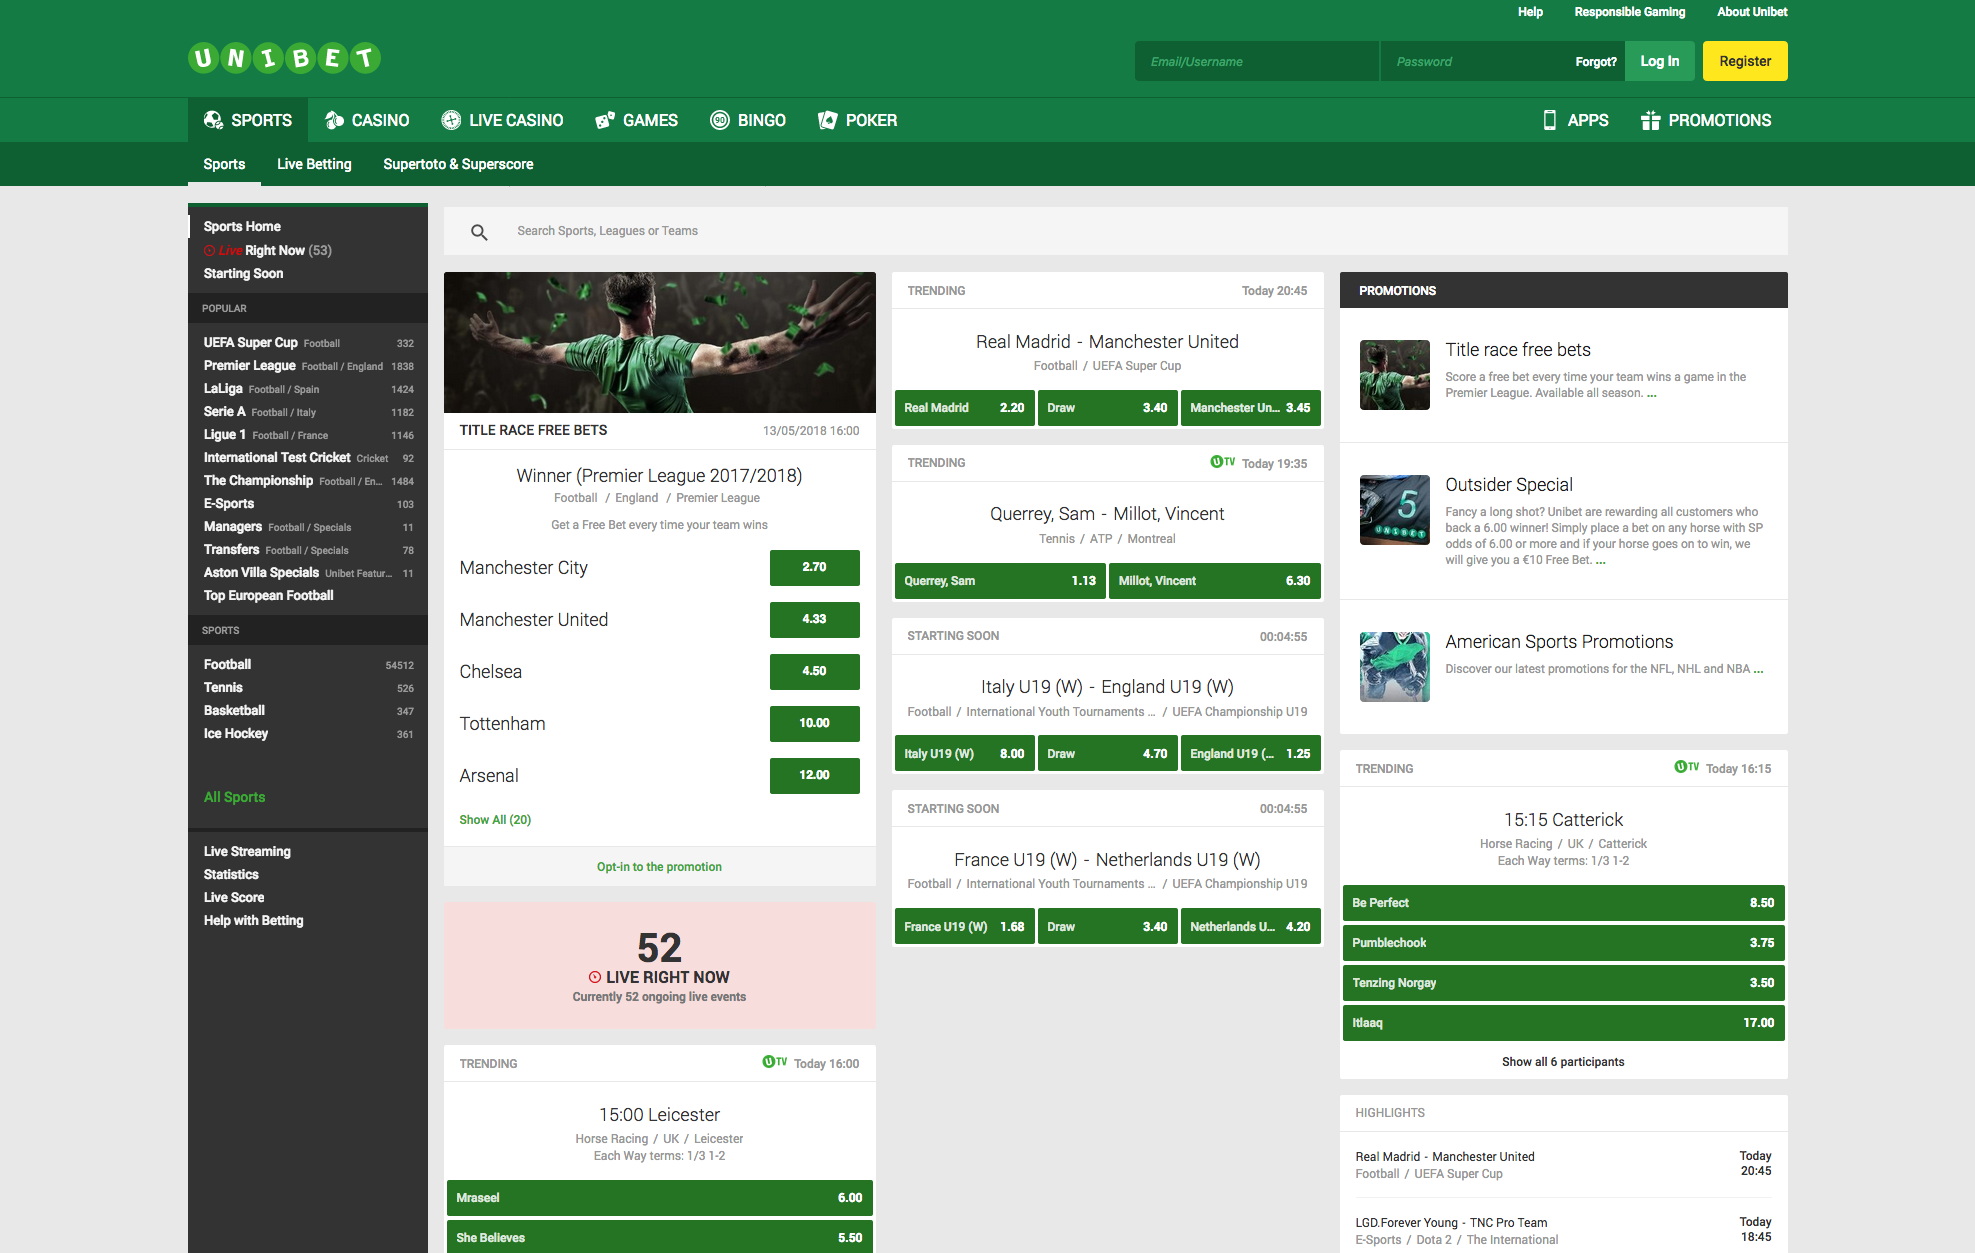Click the Apps phone icon
This screenshot has height=1253, width=1975.
(x=1550, y=120)
